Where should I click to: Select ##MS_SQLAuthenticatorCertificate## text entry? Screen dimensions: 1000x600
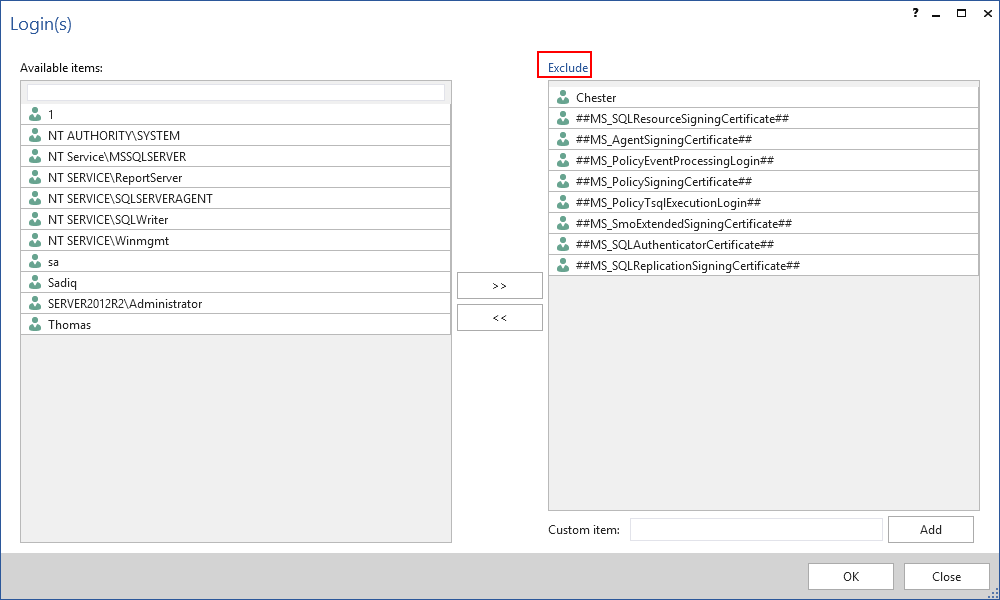click(675, 245)
